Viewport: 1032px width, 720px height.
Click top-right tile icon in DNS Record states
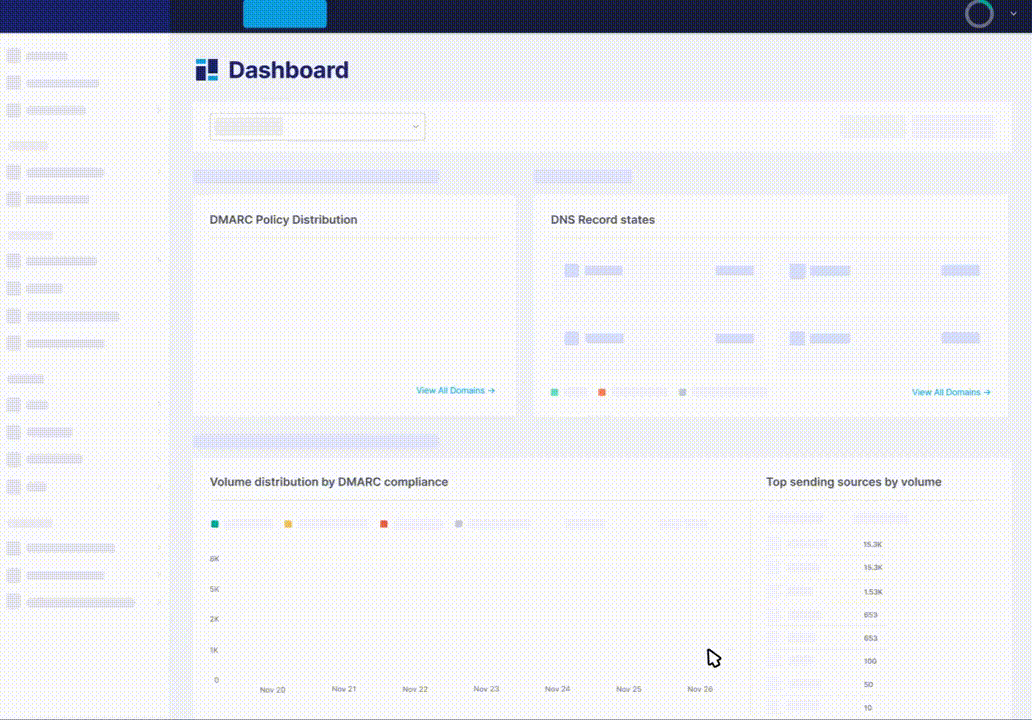(797, 270)
